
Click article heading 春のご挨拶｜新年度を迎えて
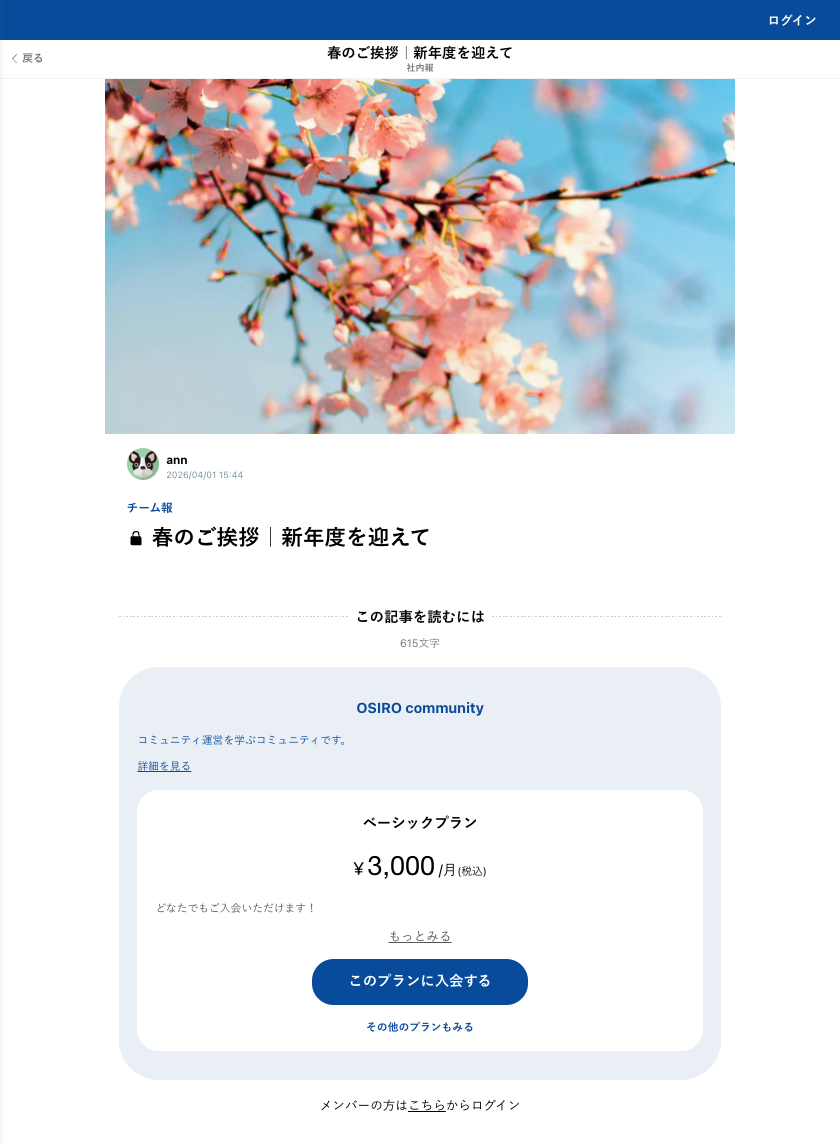point(290,538)
